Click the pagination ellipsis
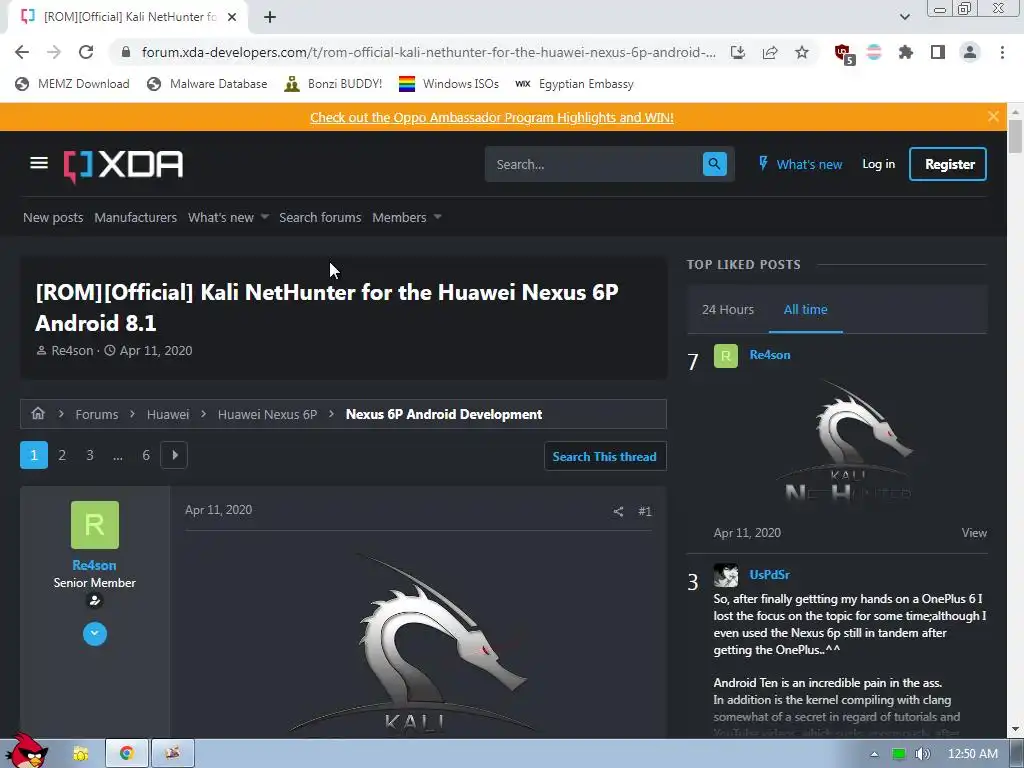 (x=118, y=456)
